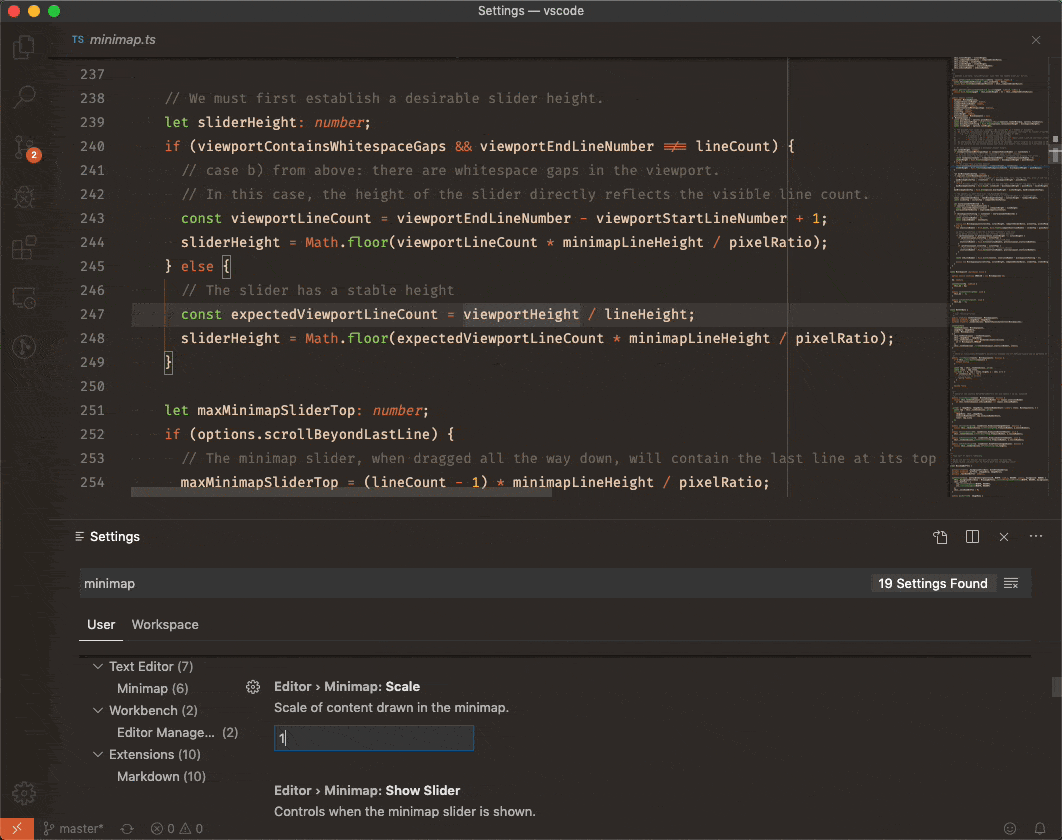Collapse the Workbench settings group

tap(98, 710)
